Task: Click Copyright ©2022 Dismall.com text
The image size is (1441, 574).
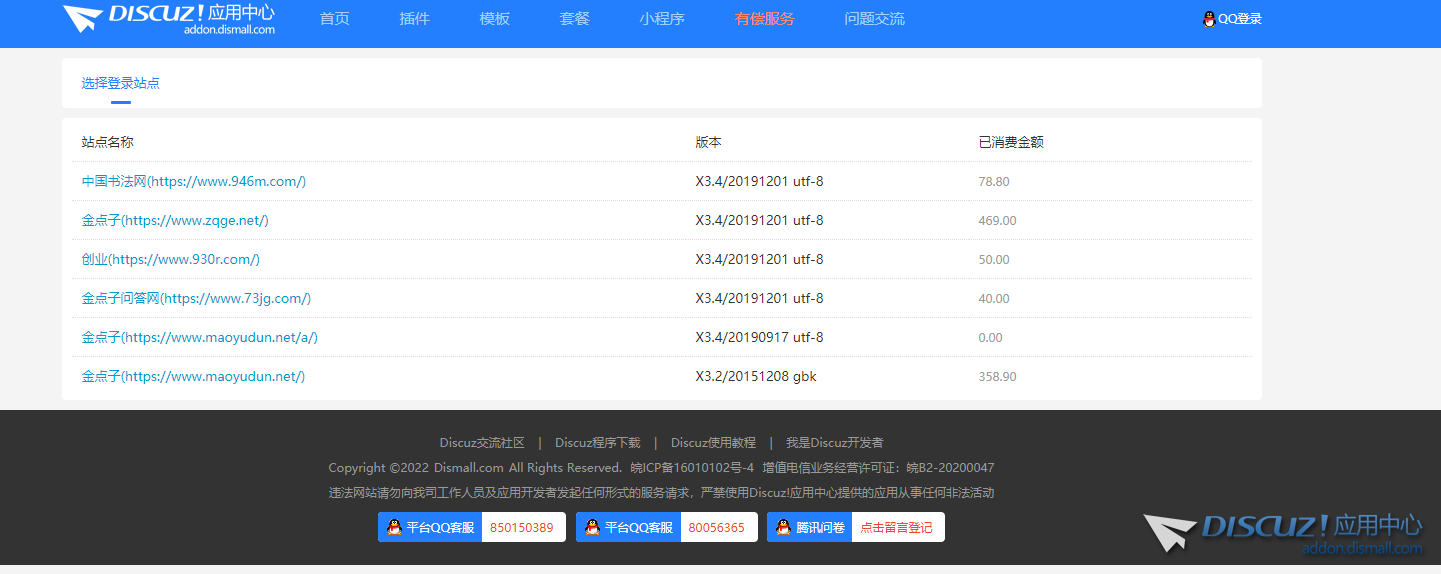Action: point(416,468)
